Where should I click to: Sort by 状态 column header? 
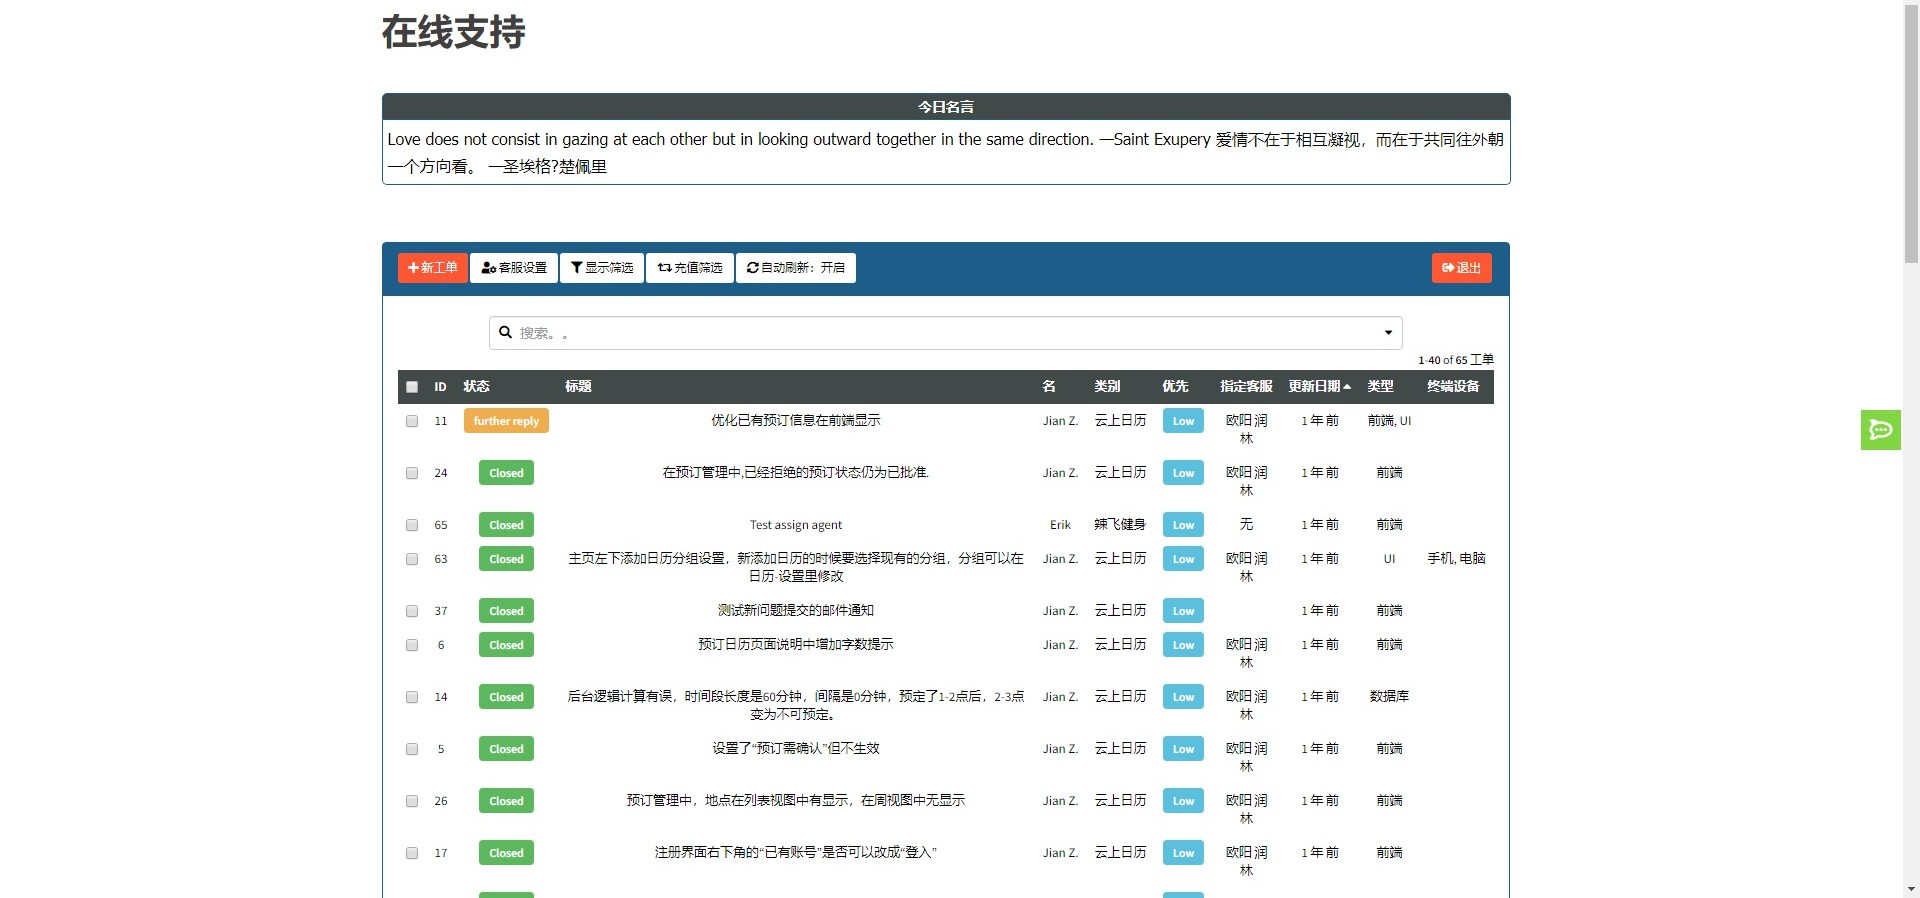pos(476,387)
